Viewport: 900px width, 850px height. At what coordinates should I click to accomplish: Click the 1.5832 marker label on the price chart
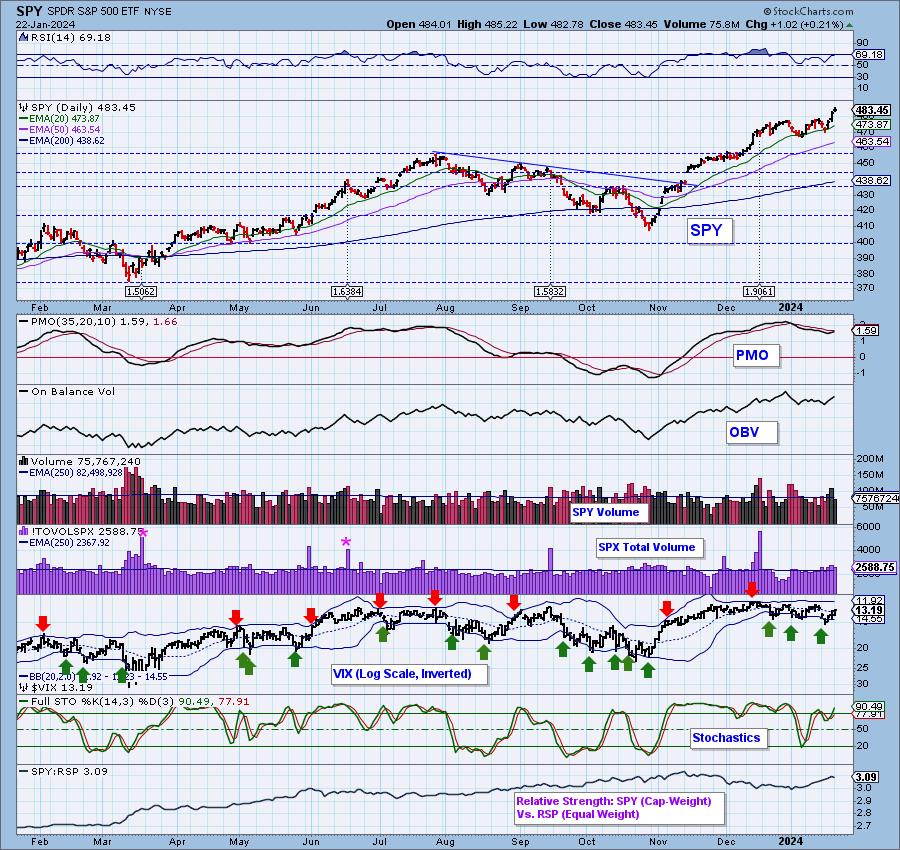click(550, 292)
